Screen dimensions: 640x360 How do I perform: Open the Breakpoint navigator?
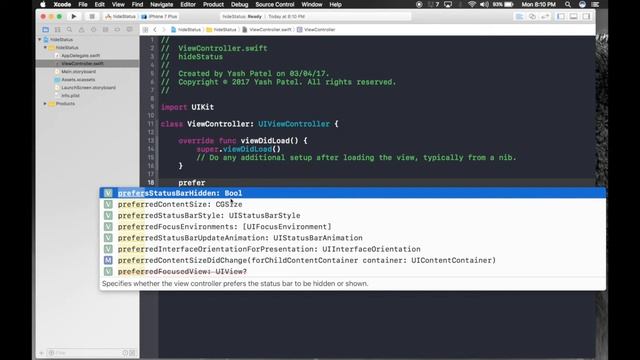coord(117,30)
